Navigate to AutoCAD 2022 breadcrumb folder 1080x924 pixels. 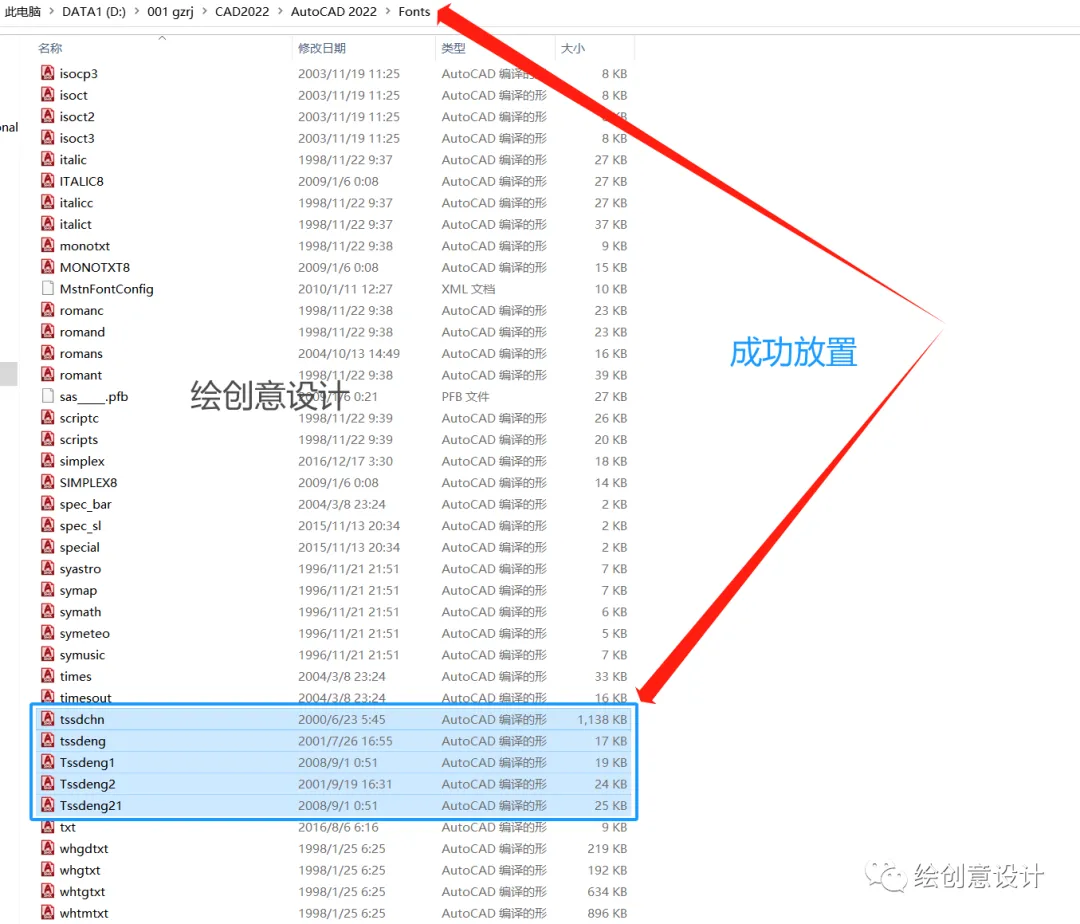pos(333,12)
